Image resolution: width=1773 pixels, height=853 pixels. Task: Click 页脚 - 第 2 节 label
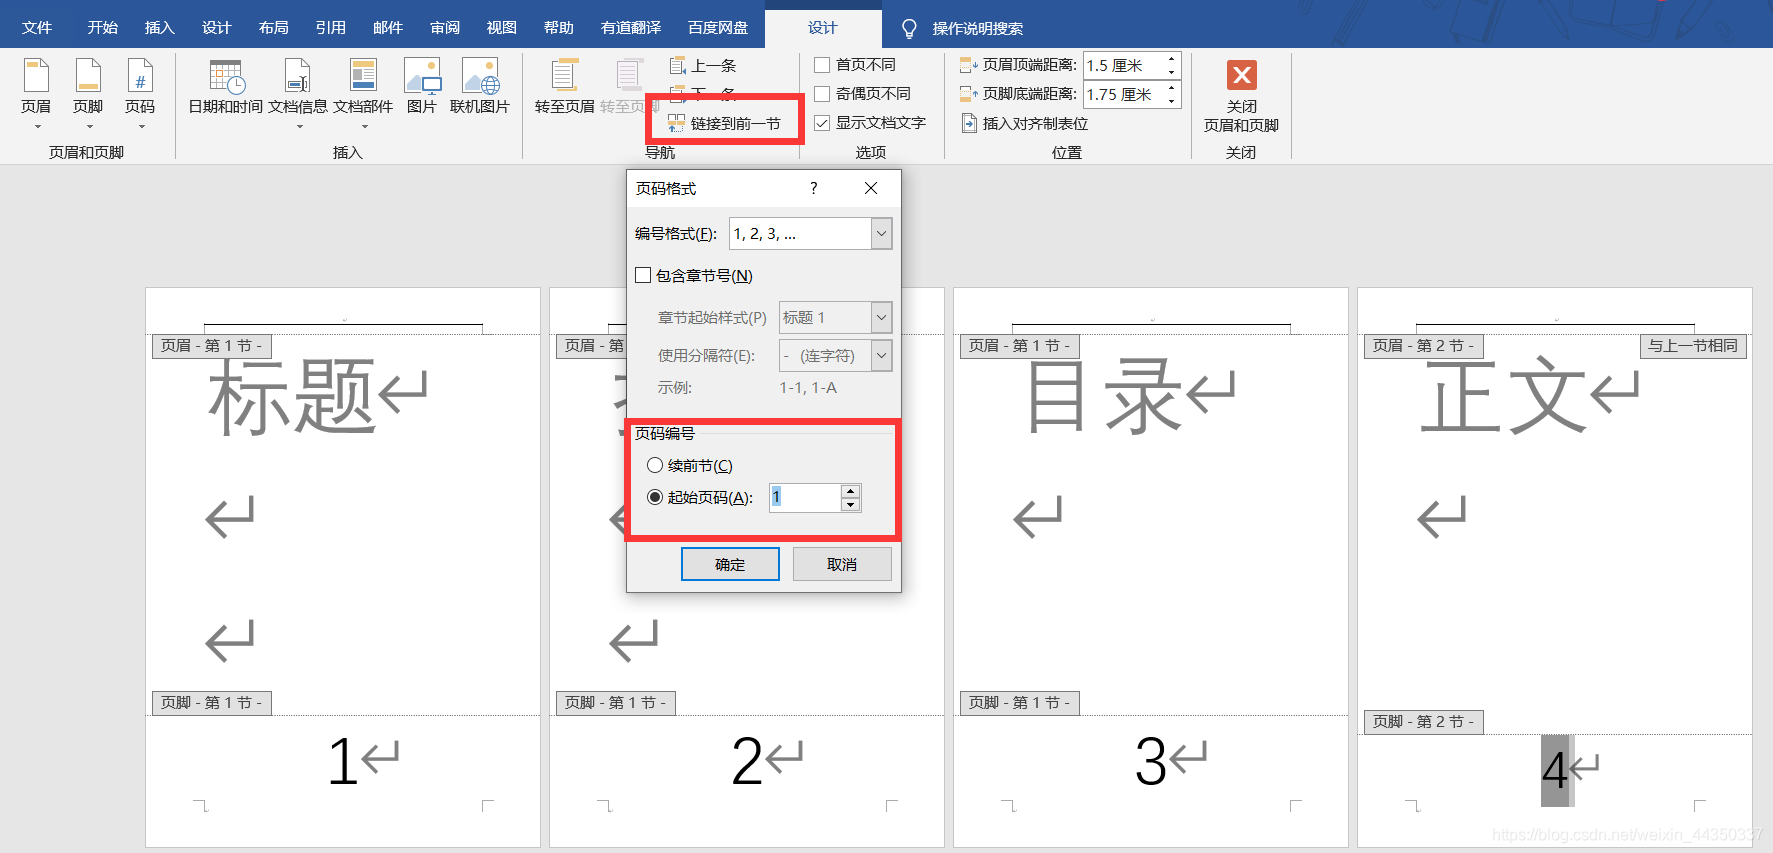pyautogui.click(x=1424, y=722)
